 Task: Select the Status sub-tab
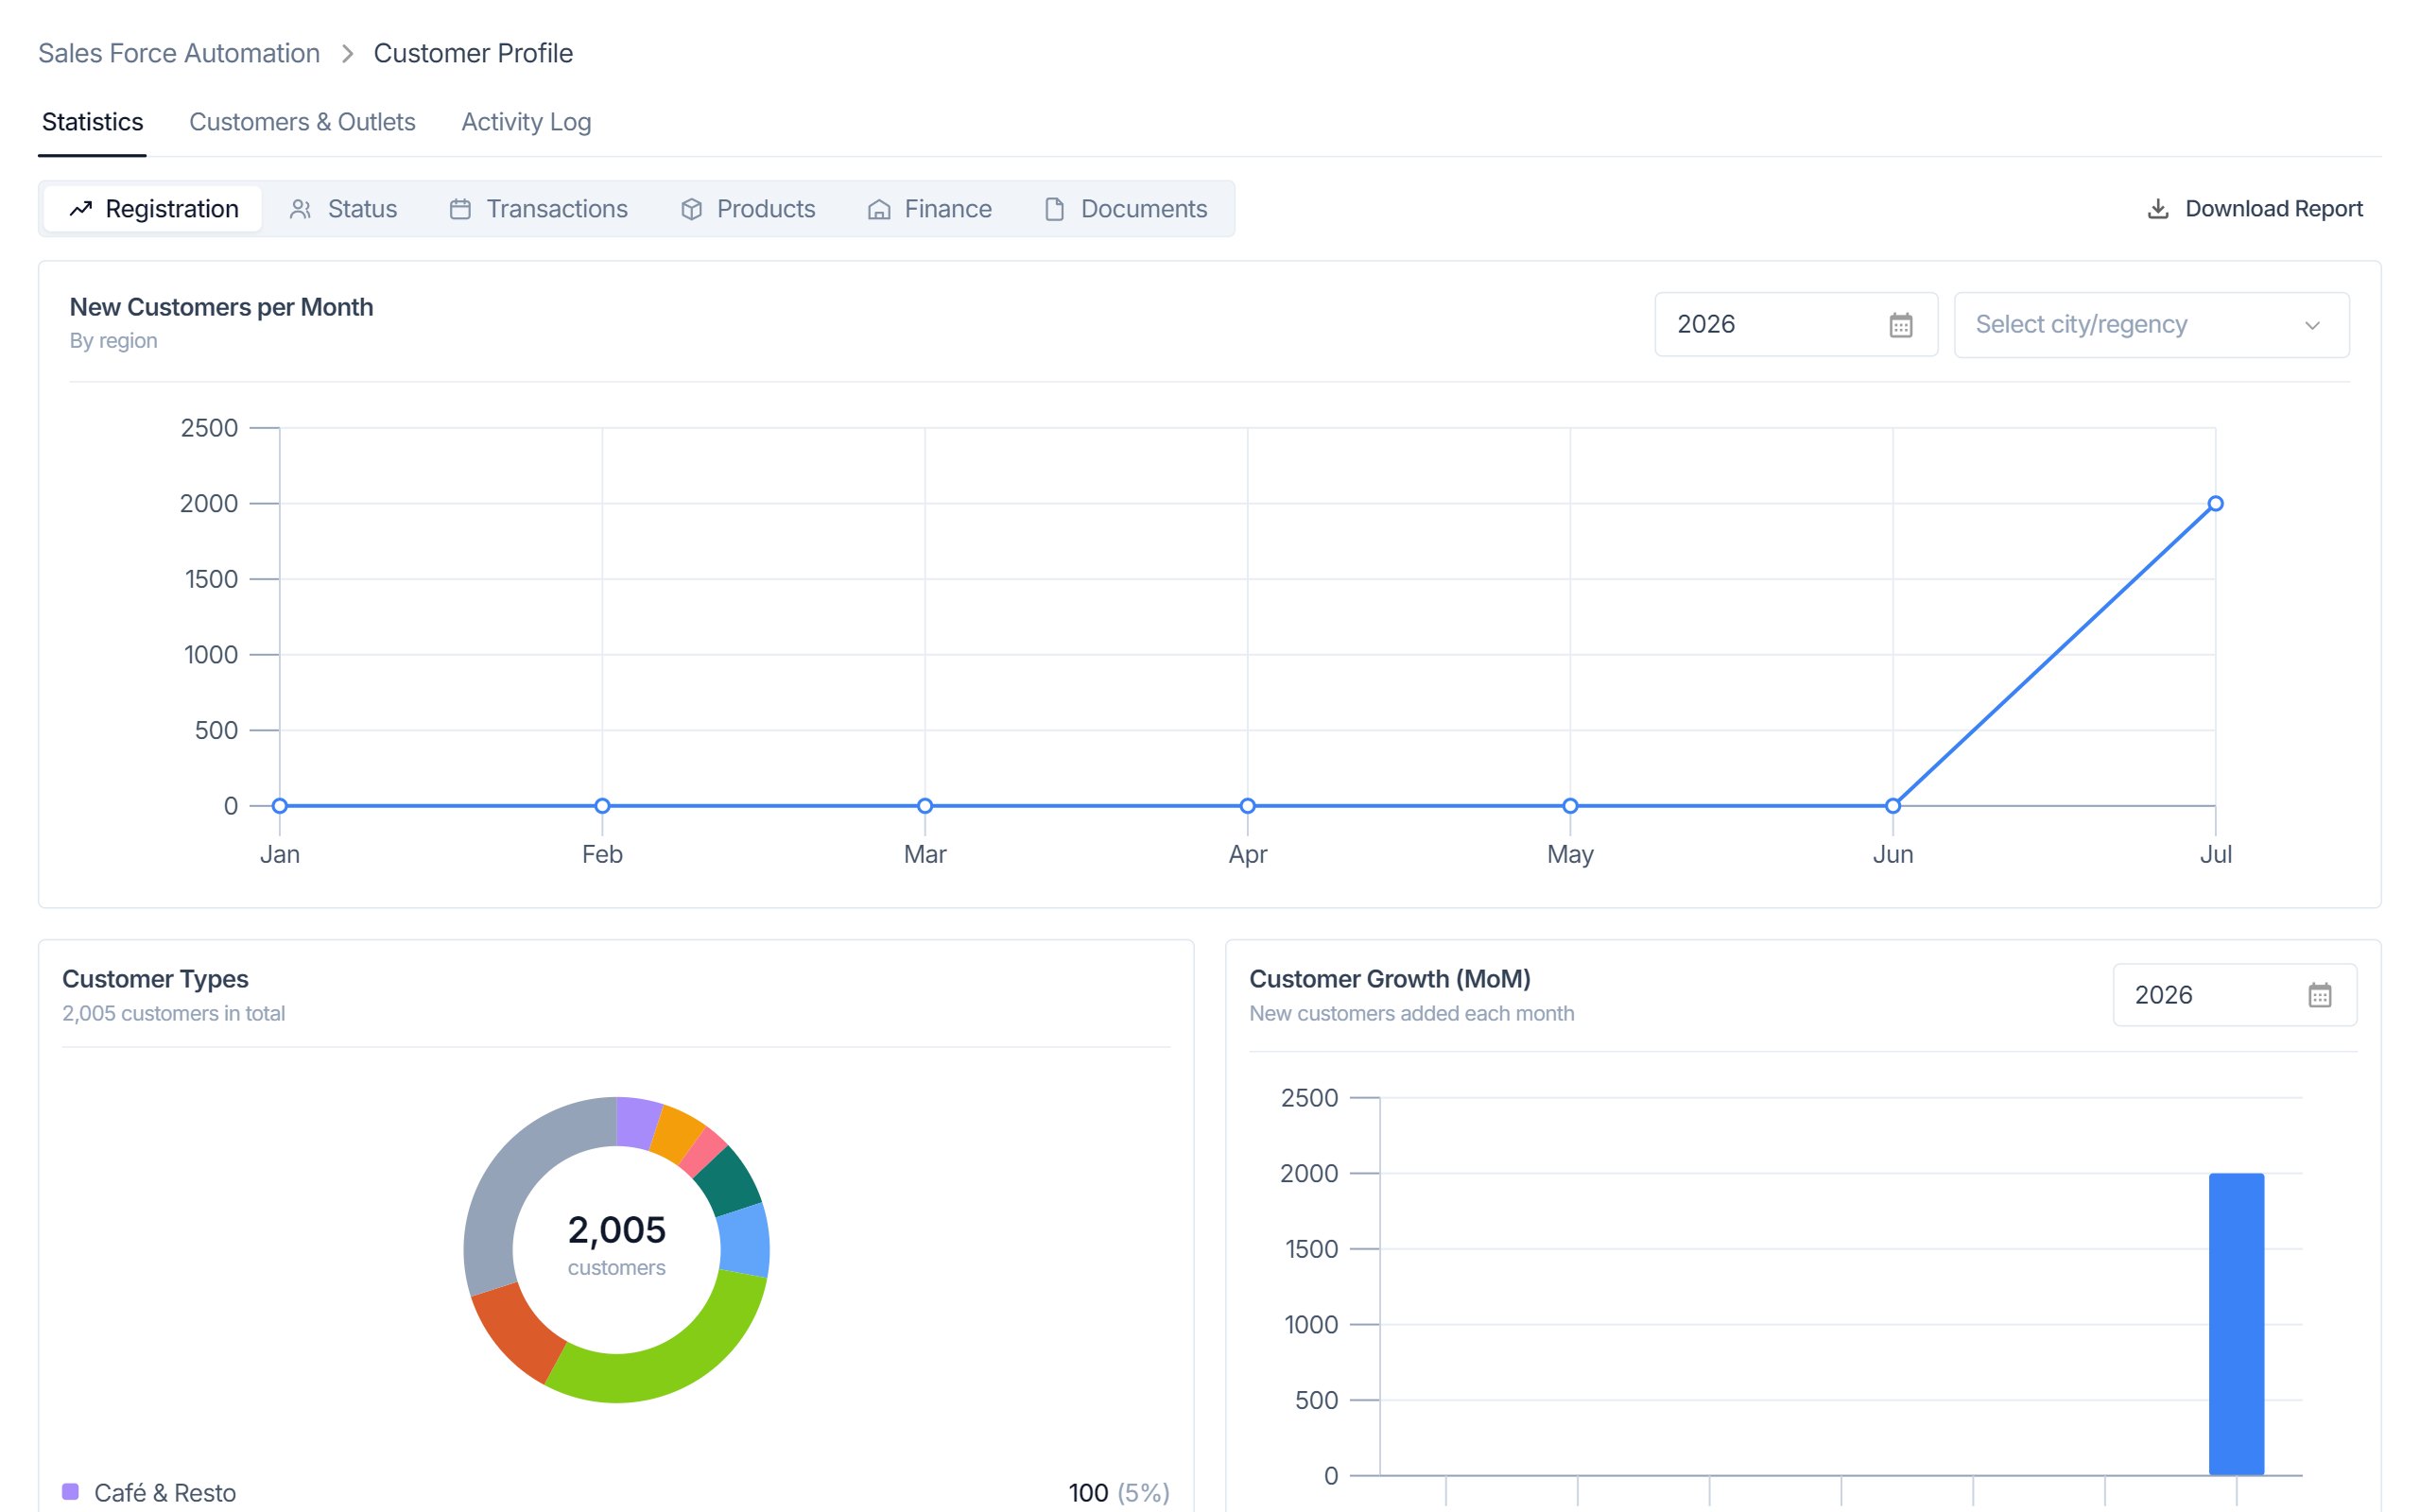click(x=343, y=209)
